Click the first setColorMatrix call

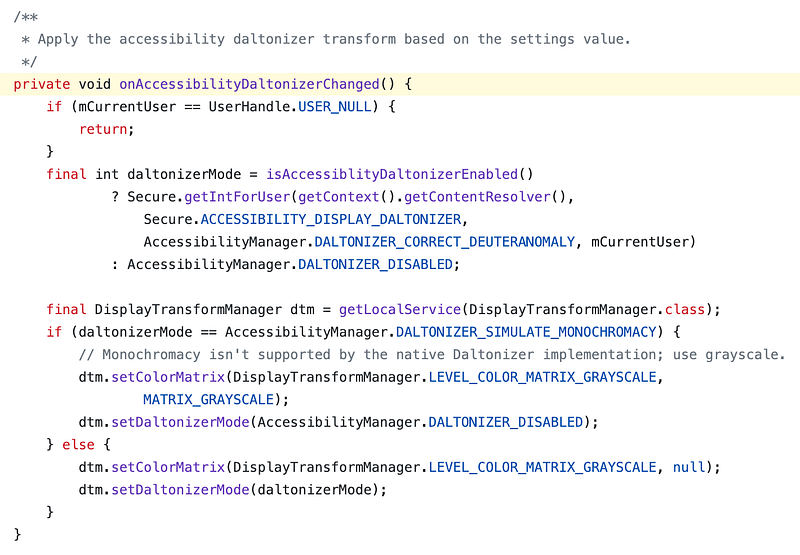168,377
